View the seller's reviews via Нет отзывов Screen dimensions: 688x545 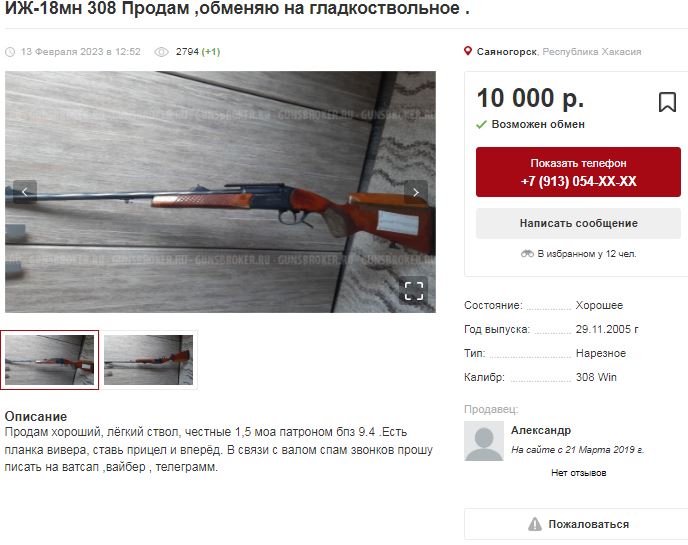pos(578,473)
